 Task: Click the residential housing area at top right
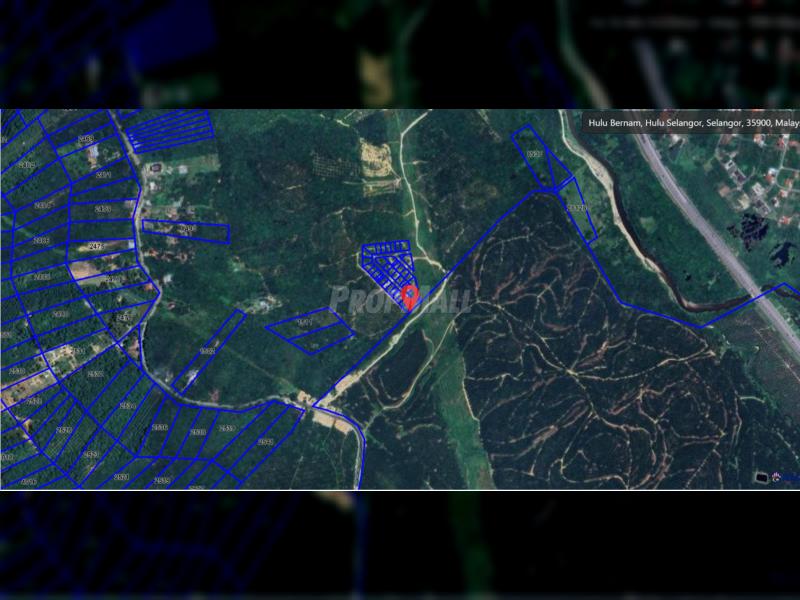pyautogui.click(x=762, y=180)
